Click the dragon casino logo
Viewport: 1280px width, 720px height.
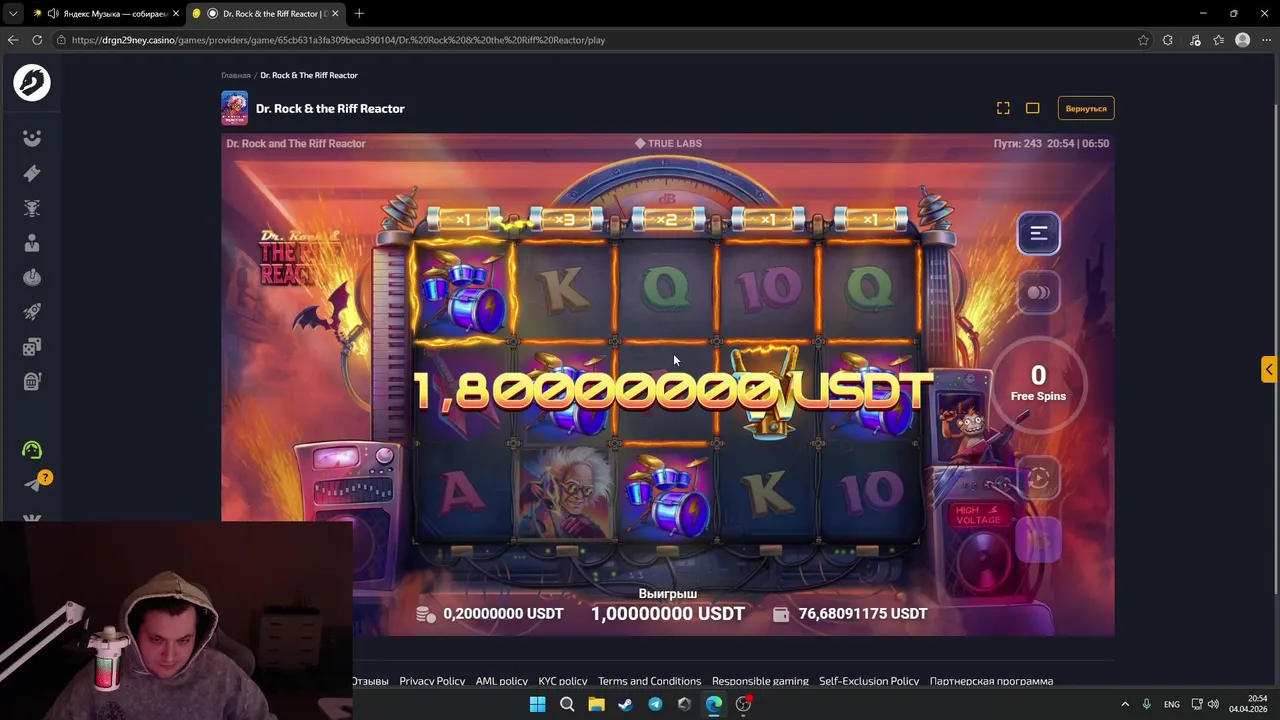32,82
